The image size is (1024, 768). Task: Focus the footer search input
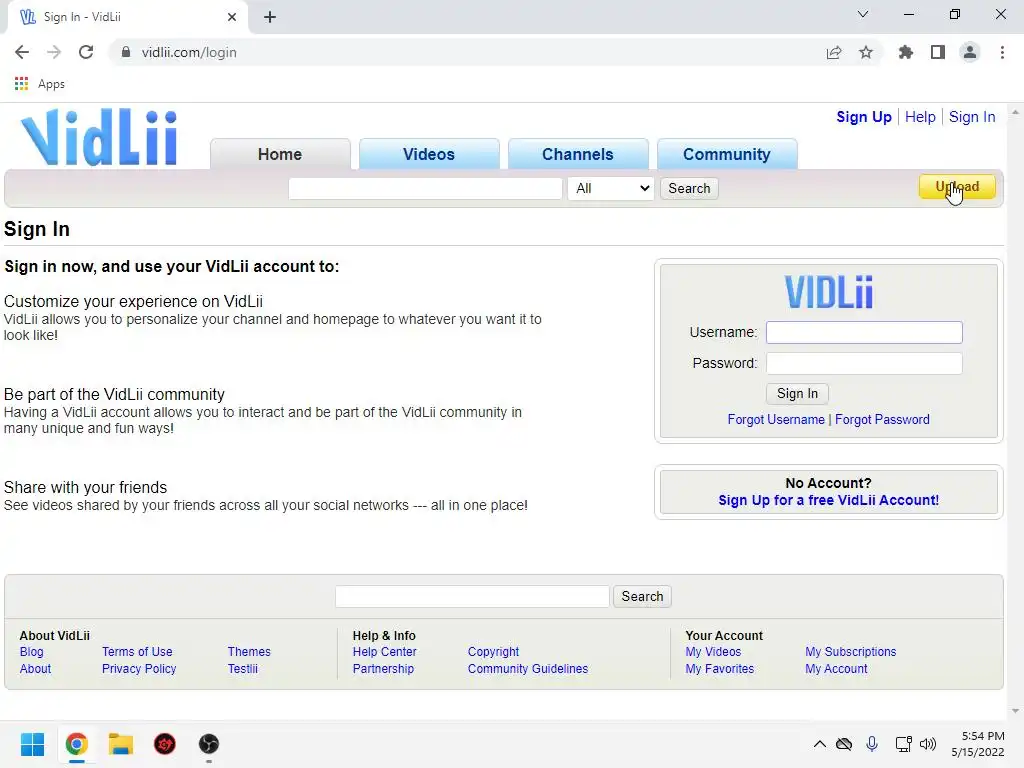(x=472, y=596)
